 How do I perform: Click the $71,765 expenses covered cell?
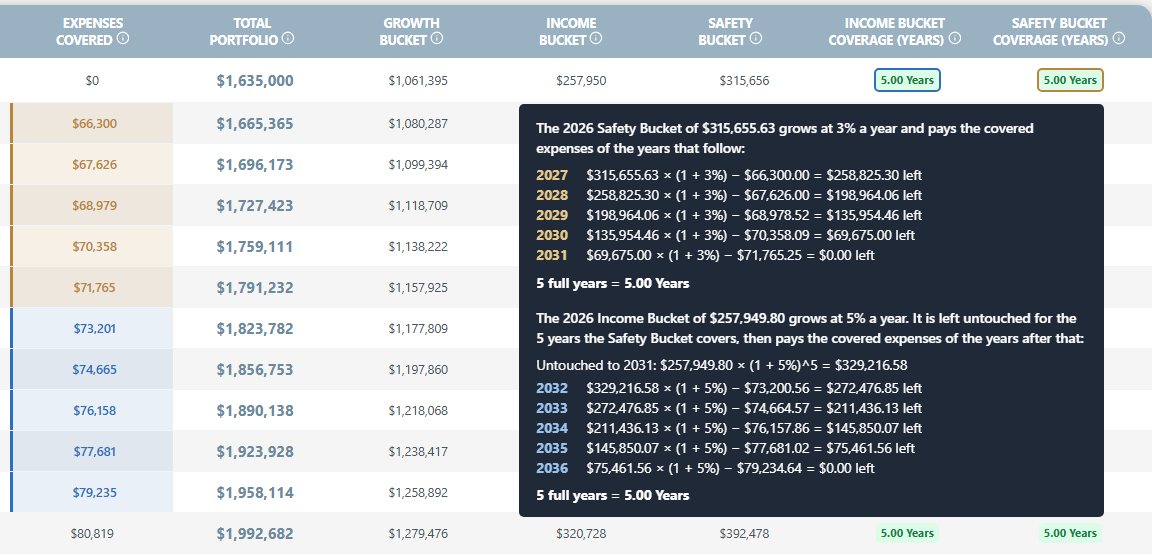coord(94,288)
